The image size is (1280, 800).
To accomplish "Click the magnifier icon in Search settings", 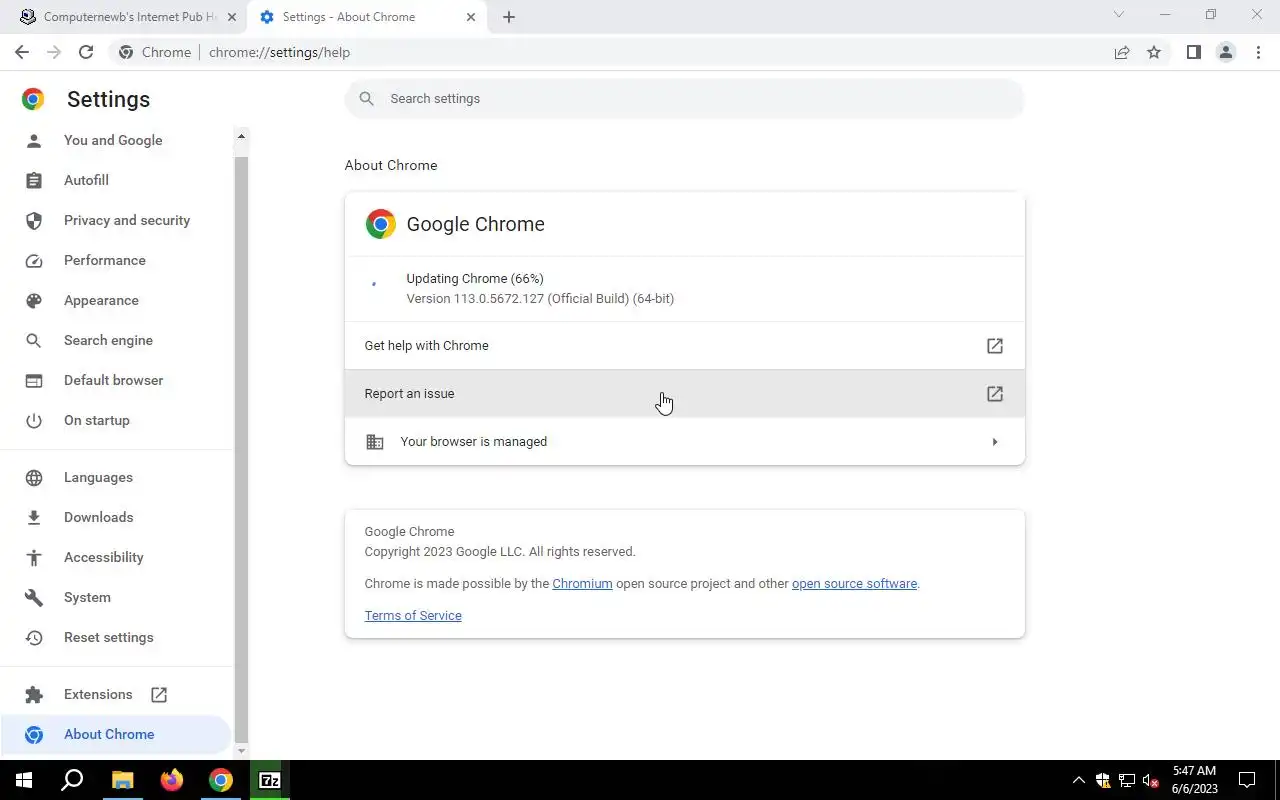I will pos(366,98).
